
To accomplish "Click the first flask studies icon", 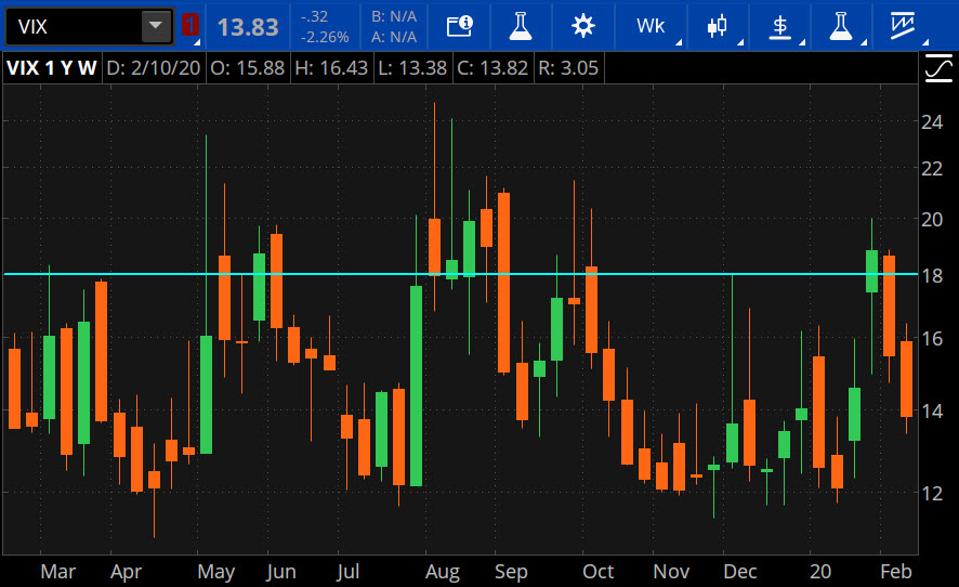I will pyautogui.click(x=520, y=26).
